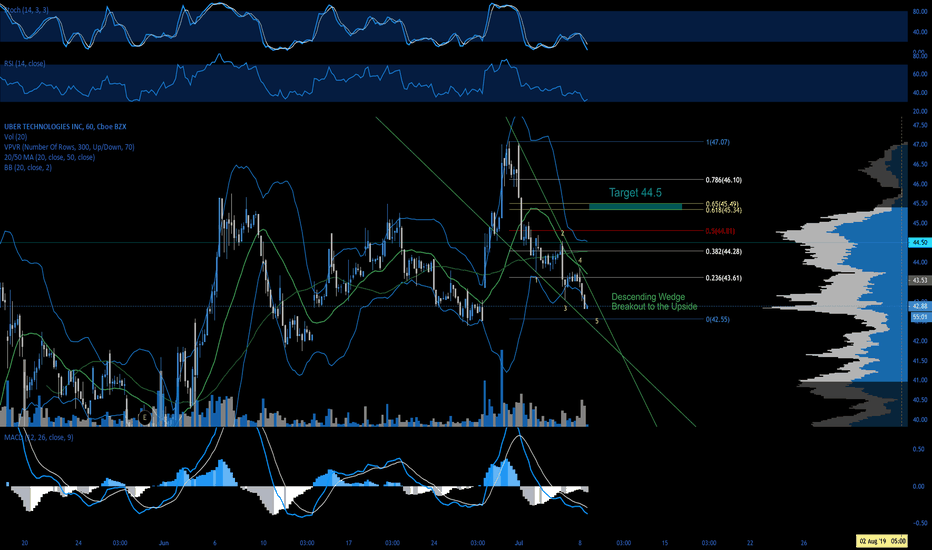This screenshot has height=550, width=932.
Task: Click the Fibonacci level 0(42.55) label
Action: click(717, 319)
